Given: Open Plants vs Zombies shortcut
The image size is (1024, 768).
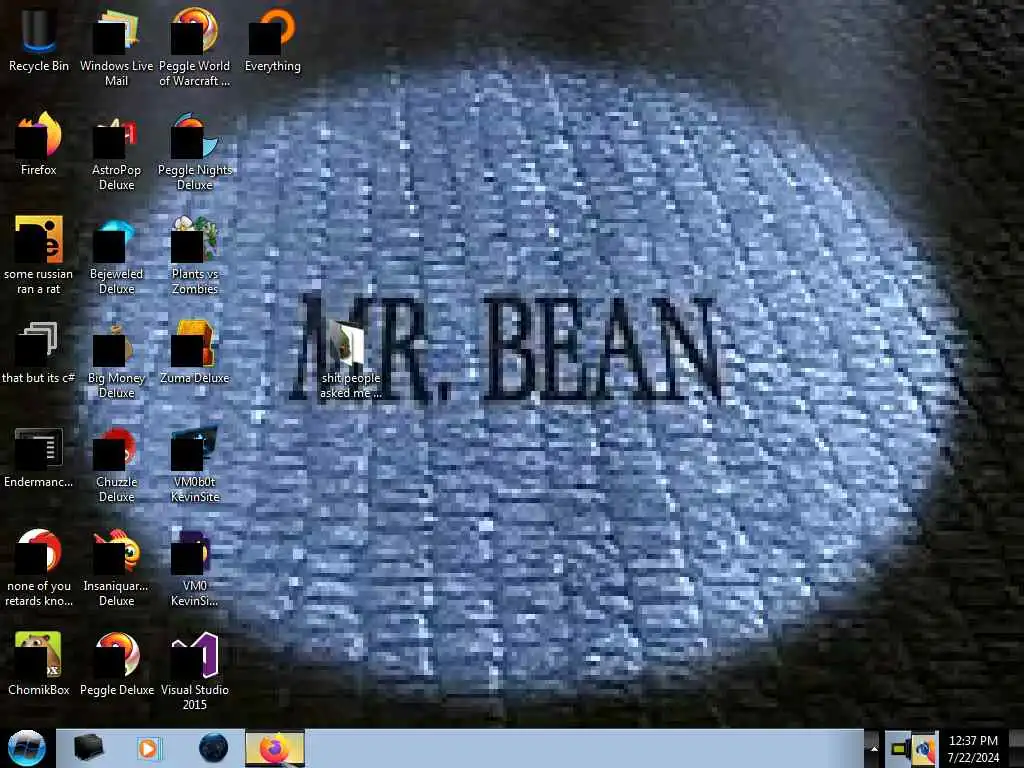Looking at the screenshot, I should [195, 255].
